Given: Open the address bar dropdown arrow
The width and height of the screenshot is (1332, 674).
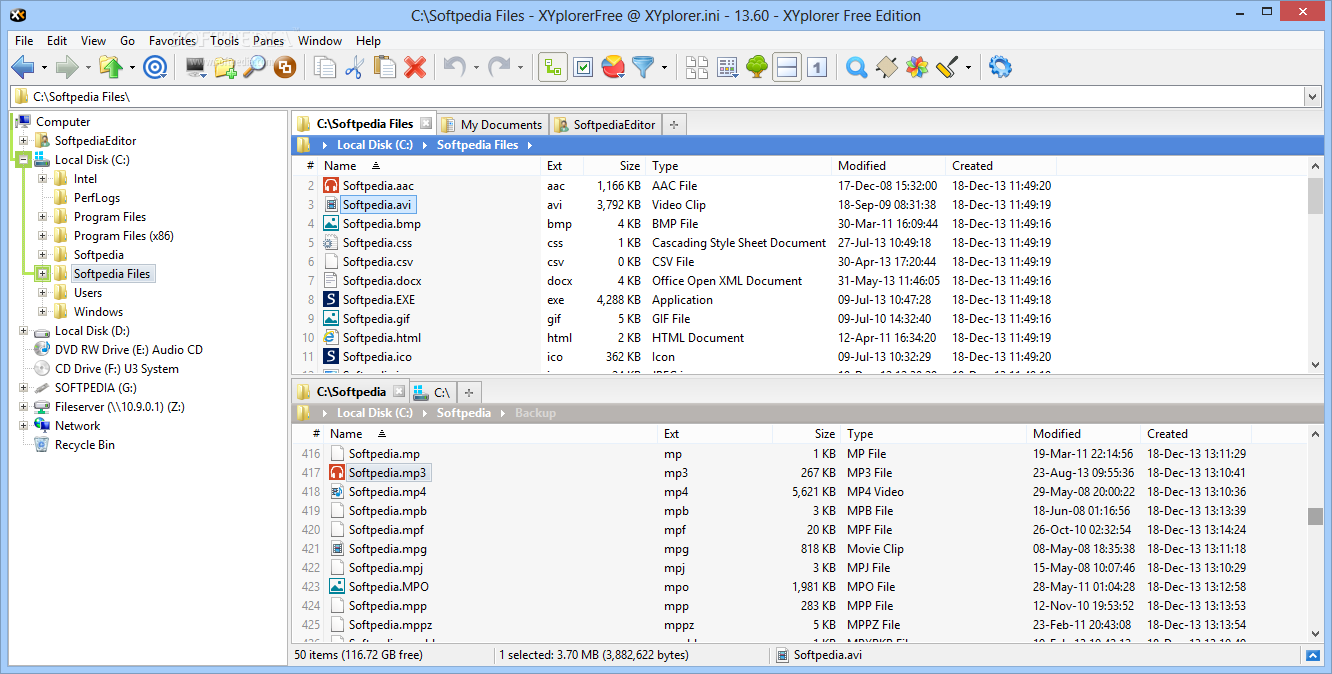Looking at the screenshot, I should click(1312, 97).
